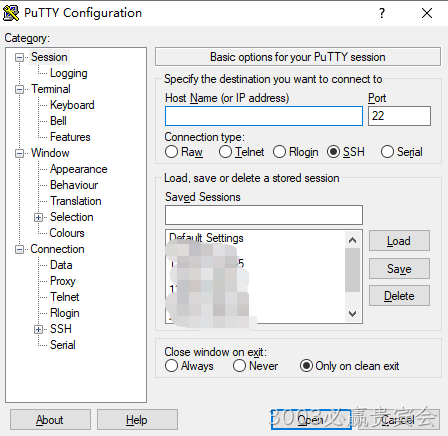The image size is (448, 436).
Task: Open the Selection category
Action: pyautogui.click(x=72, y=217)
